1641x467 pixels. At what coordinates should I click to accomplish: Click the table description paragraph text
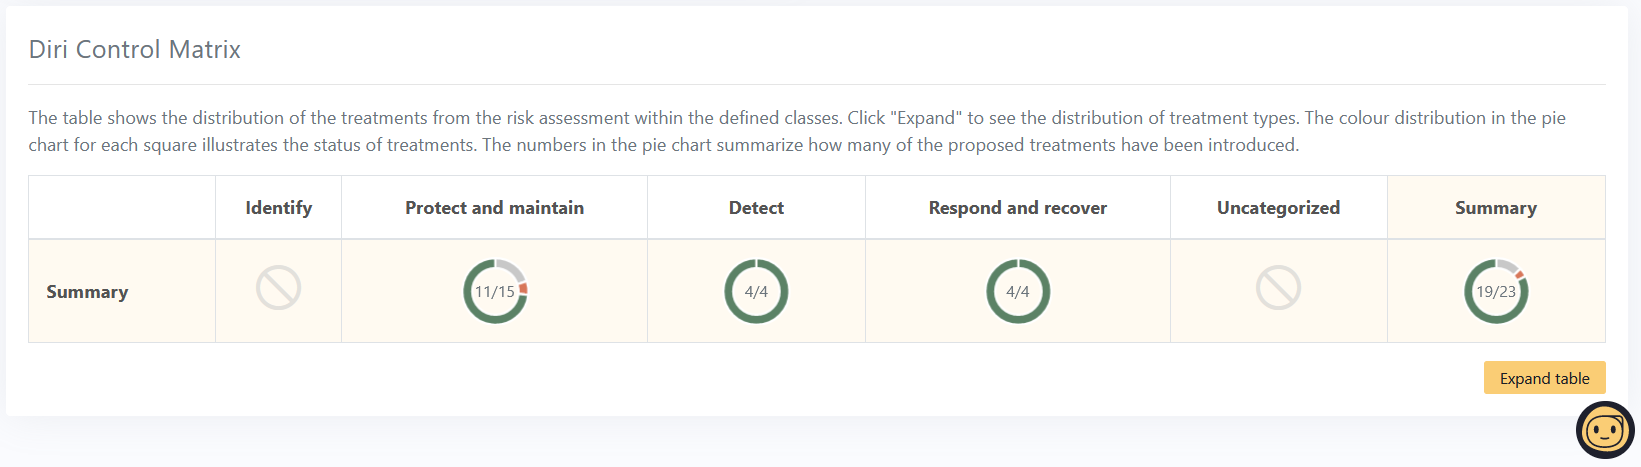point(797,131)
